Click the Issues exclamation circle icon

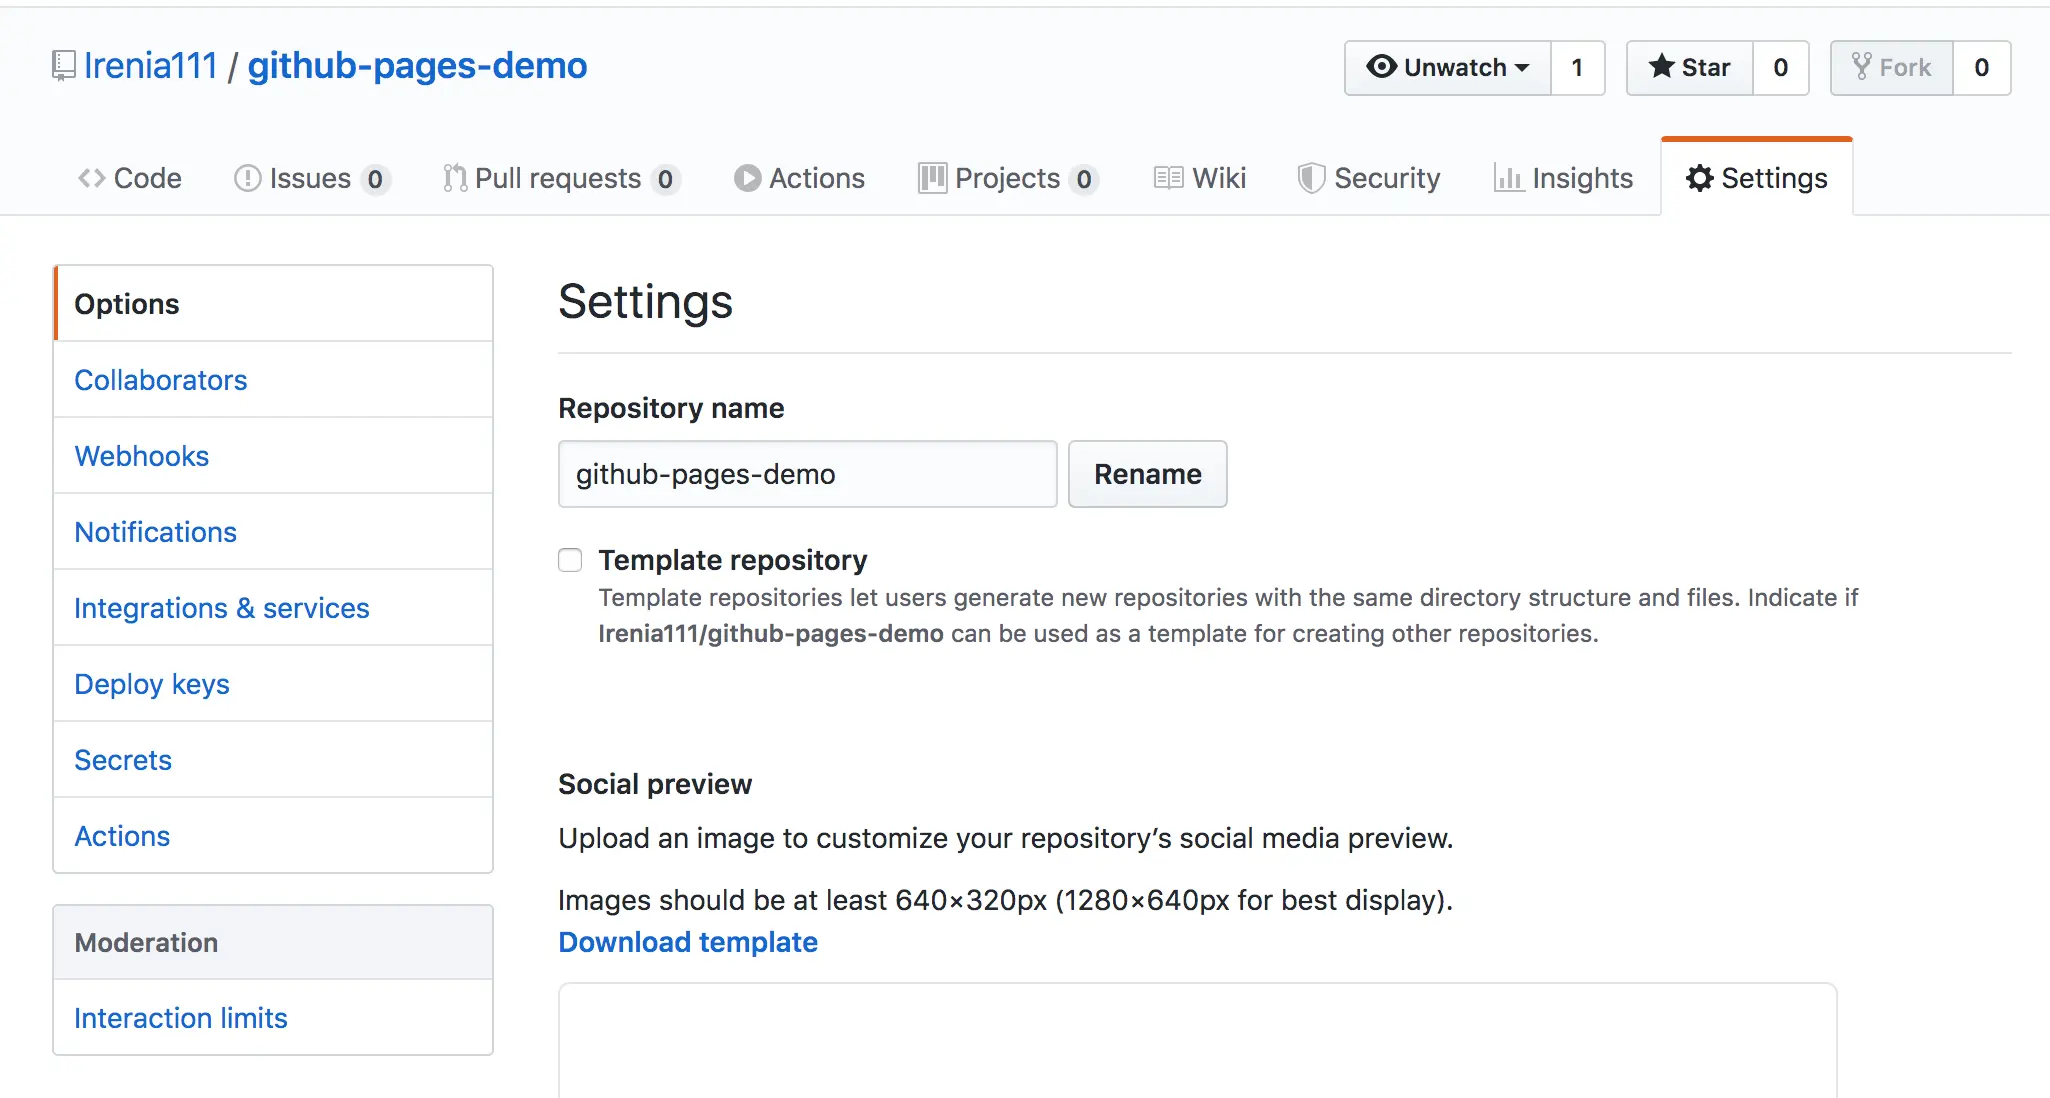point(247,178)
